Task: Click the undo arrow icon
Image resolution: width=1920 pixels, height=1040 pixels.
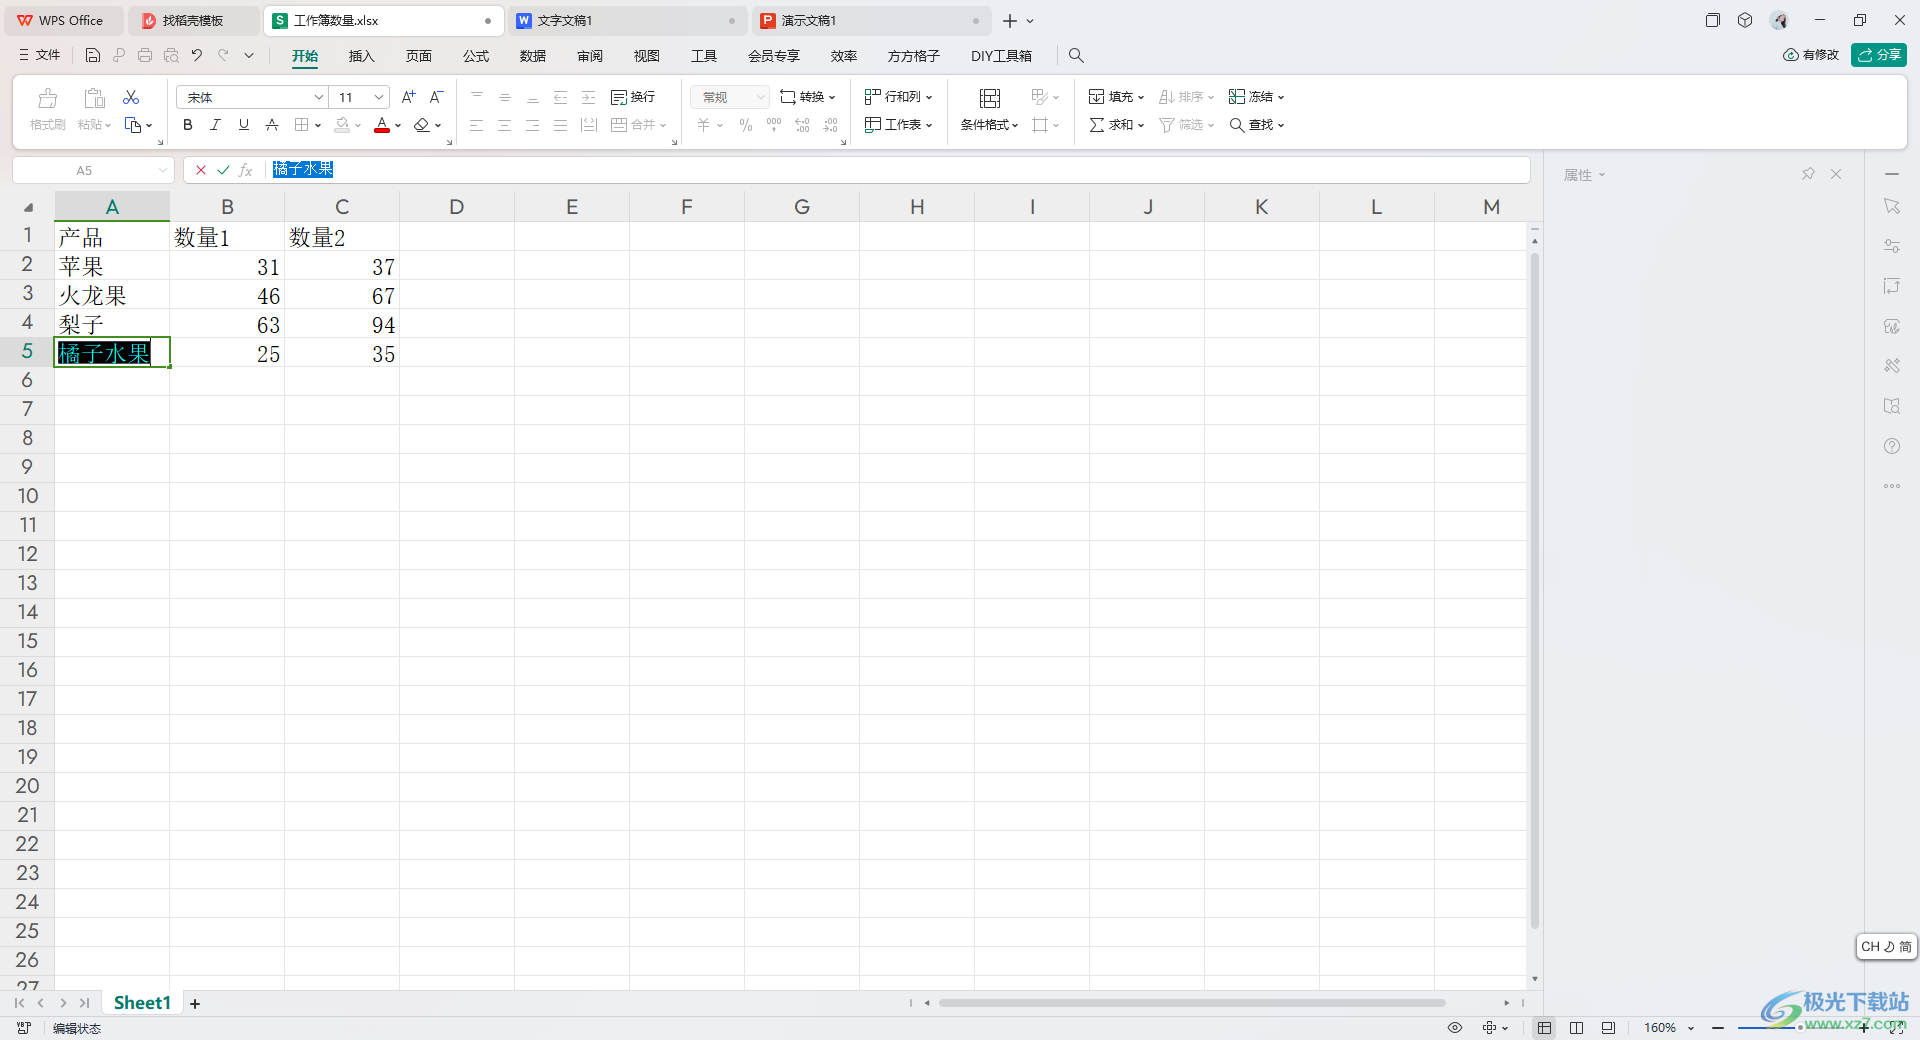Action: point(197,55)
